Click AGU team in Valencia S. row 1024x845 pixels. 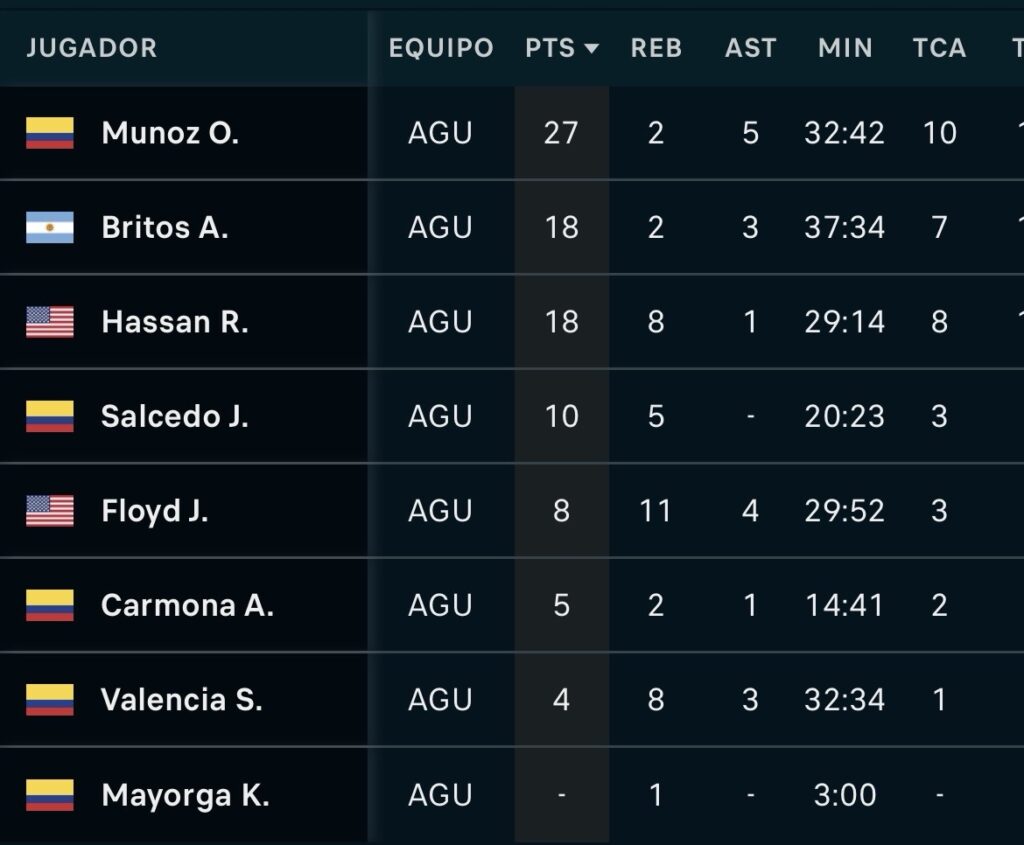(x=440, y=700)
